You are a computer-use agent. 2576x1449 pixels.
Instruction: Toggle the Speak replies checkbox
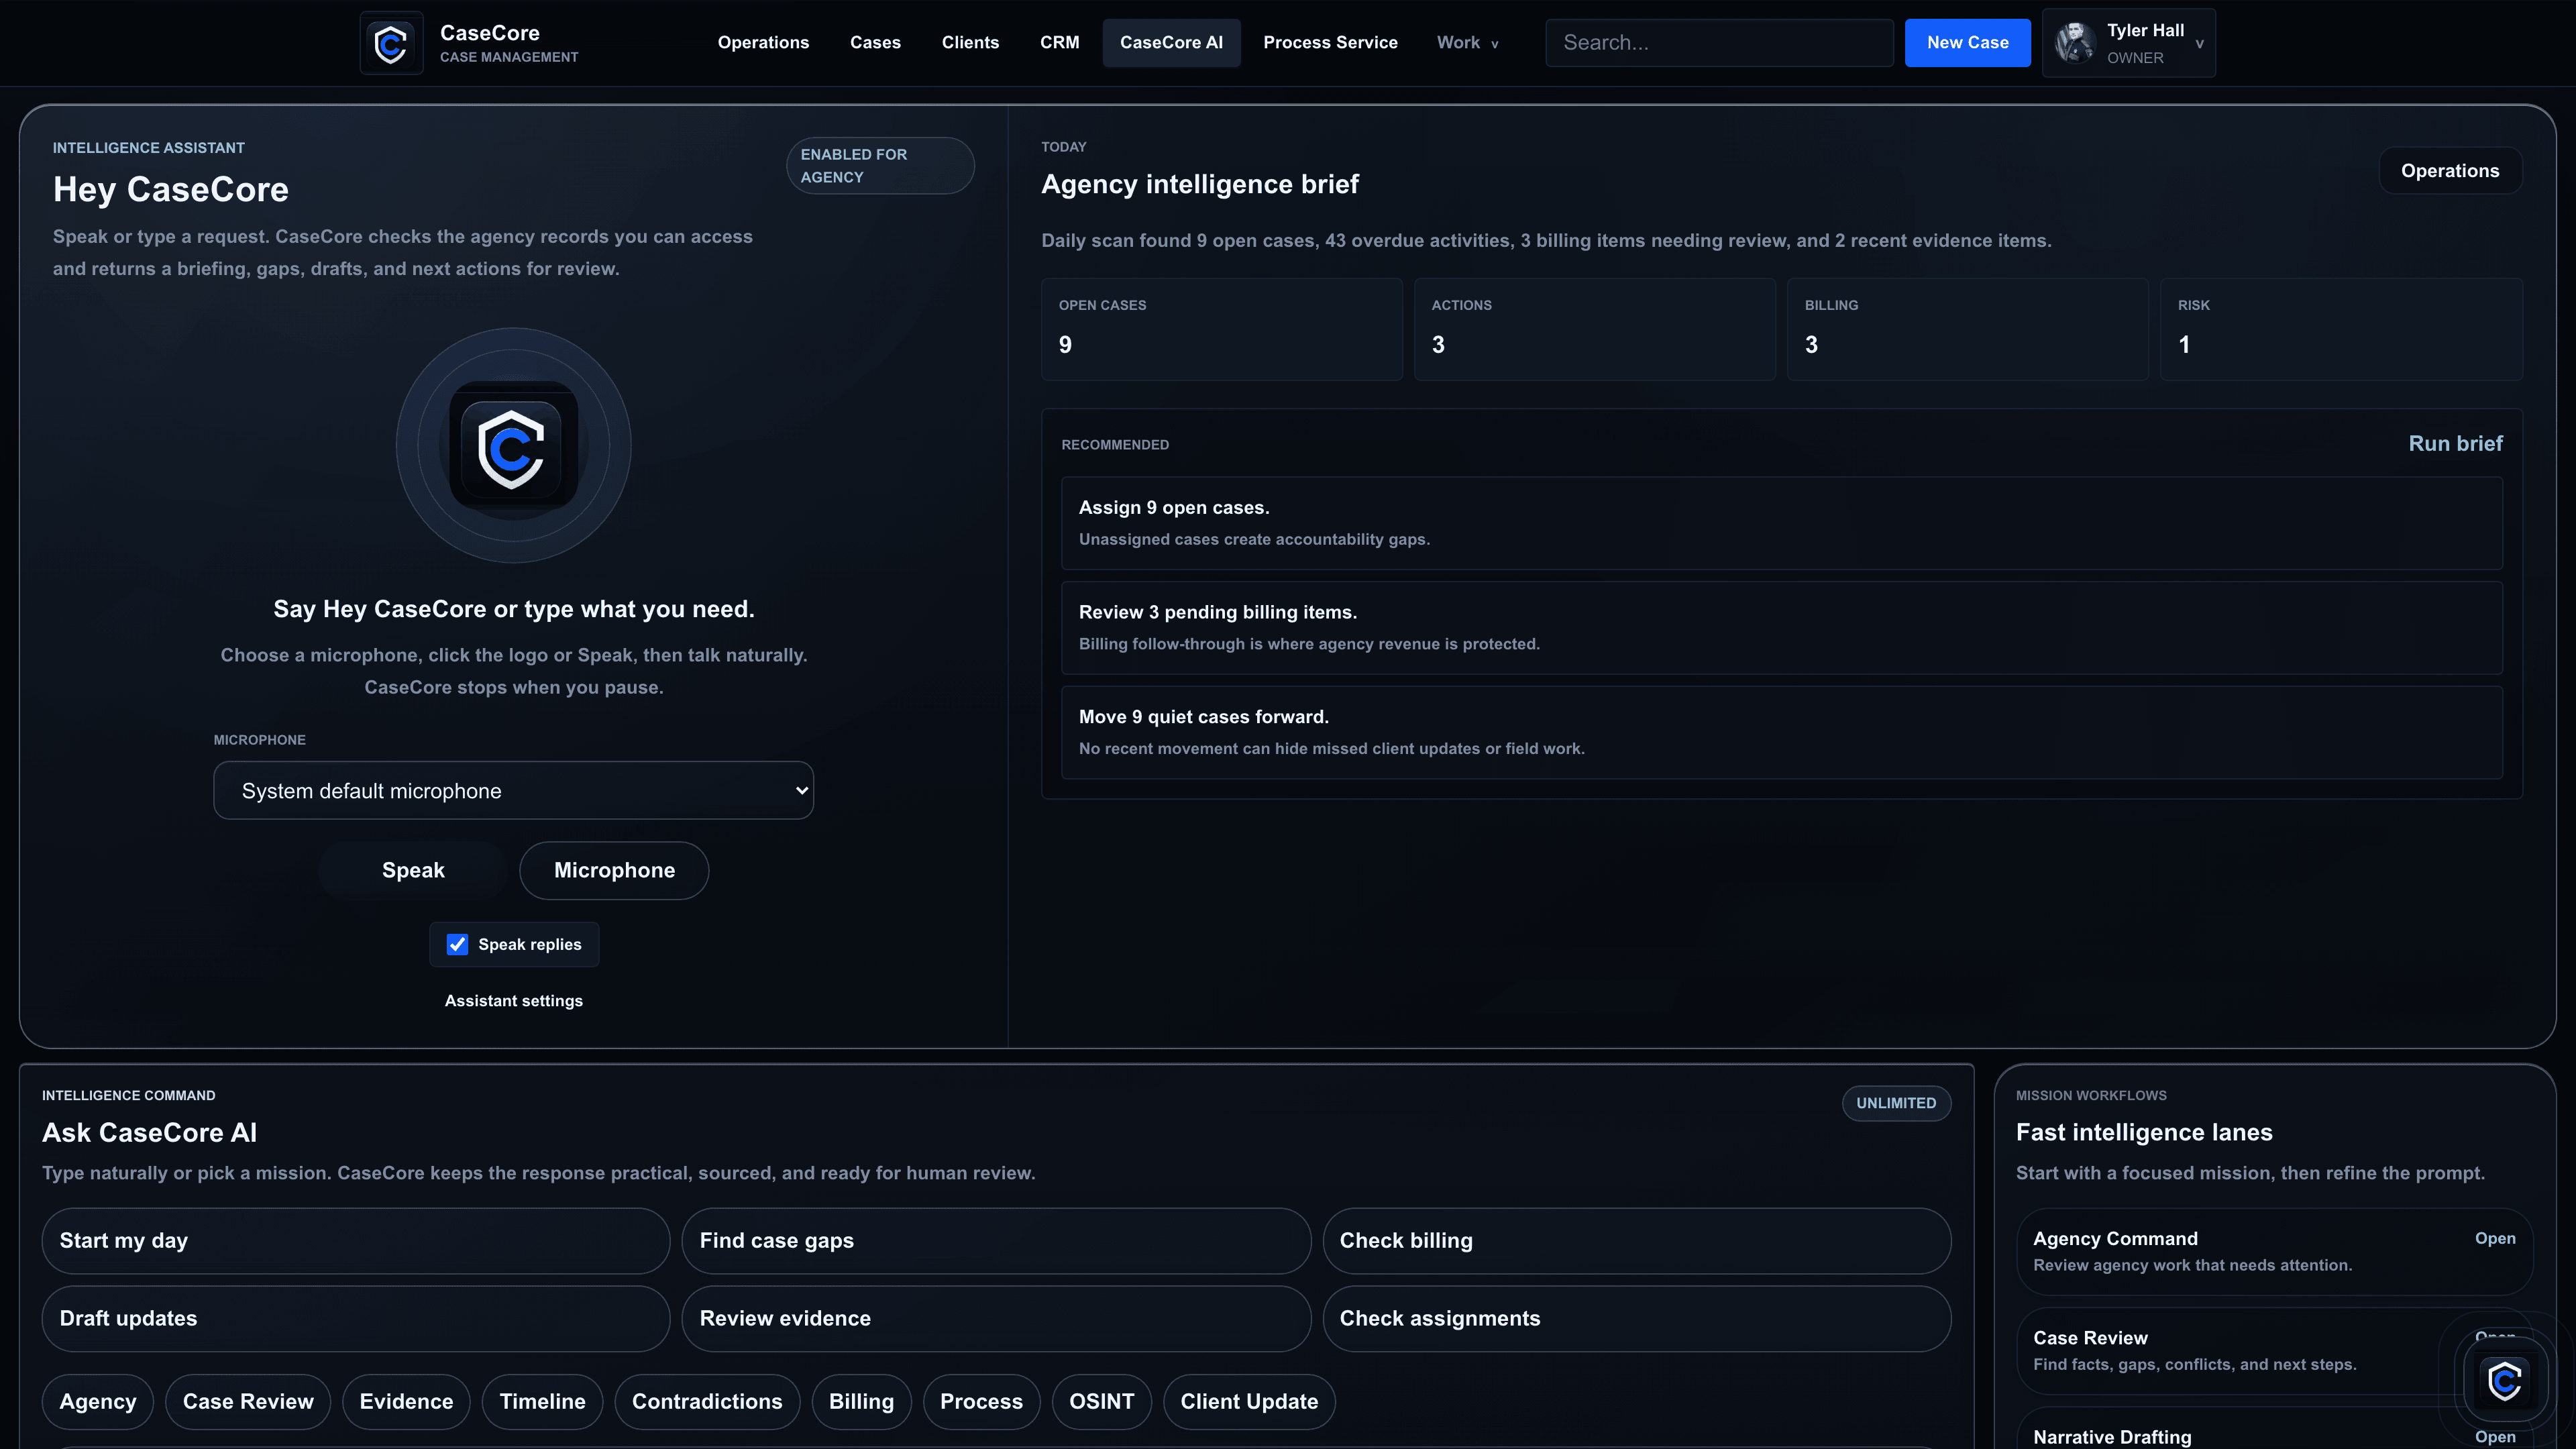[x=457, y=944]
